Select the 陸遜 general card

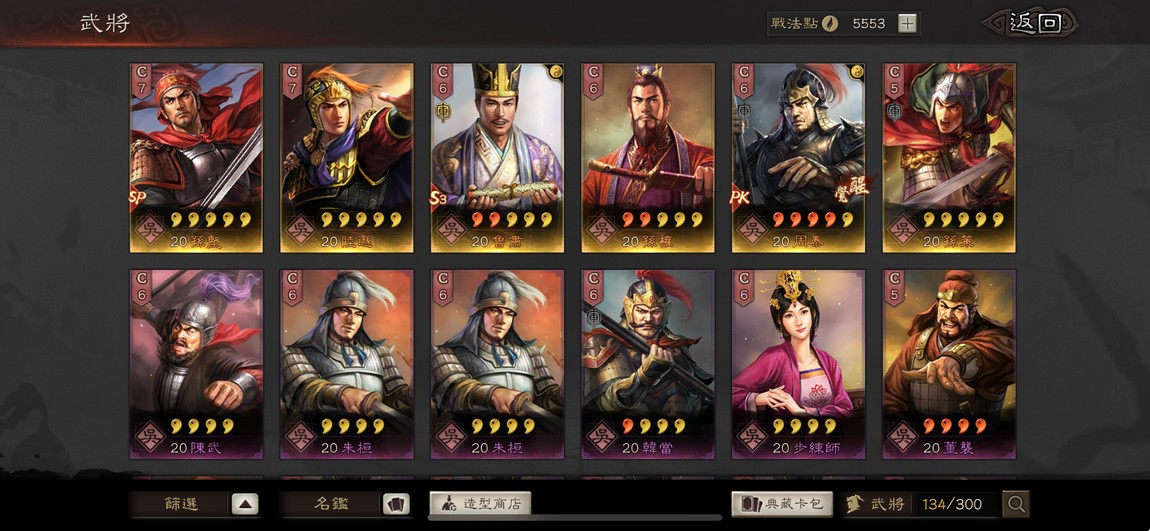(347, 158)
